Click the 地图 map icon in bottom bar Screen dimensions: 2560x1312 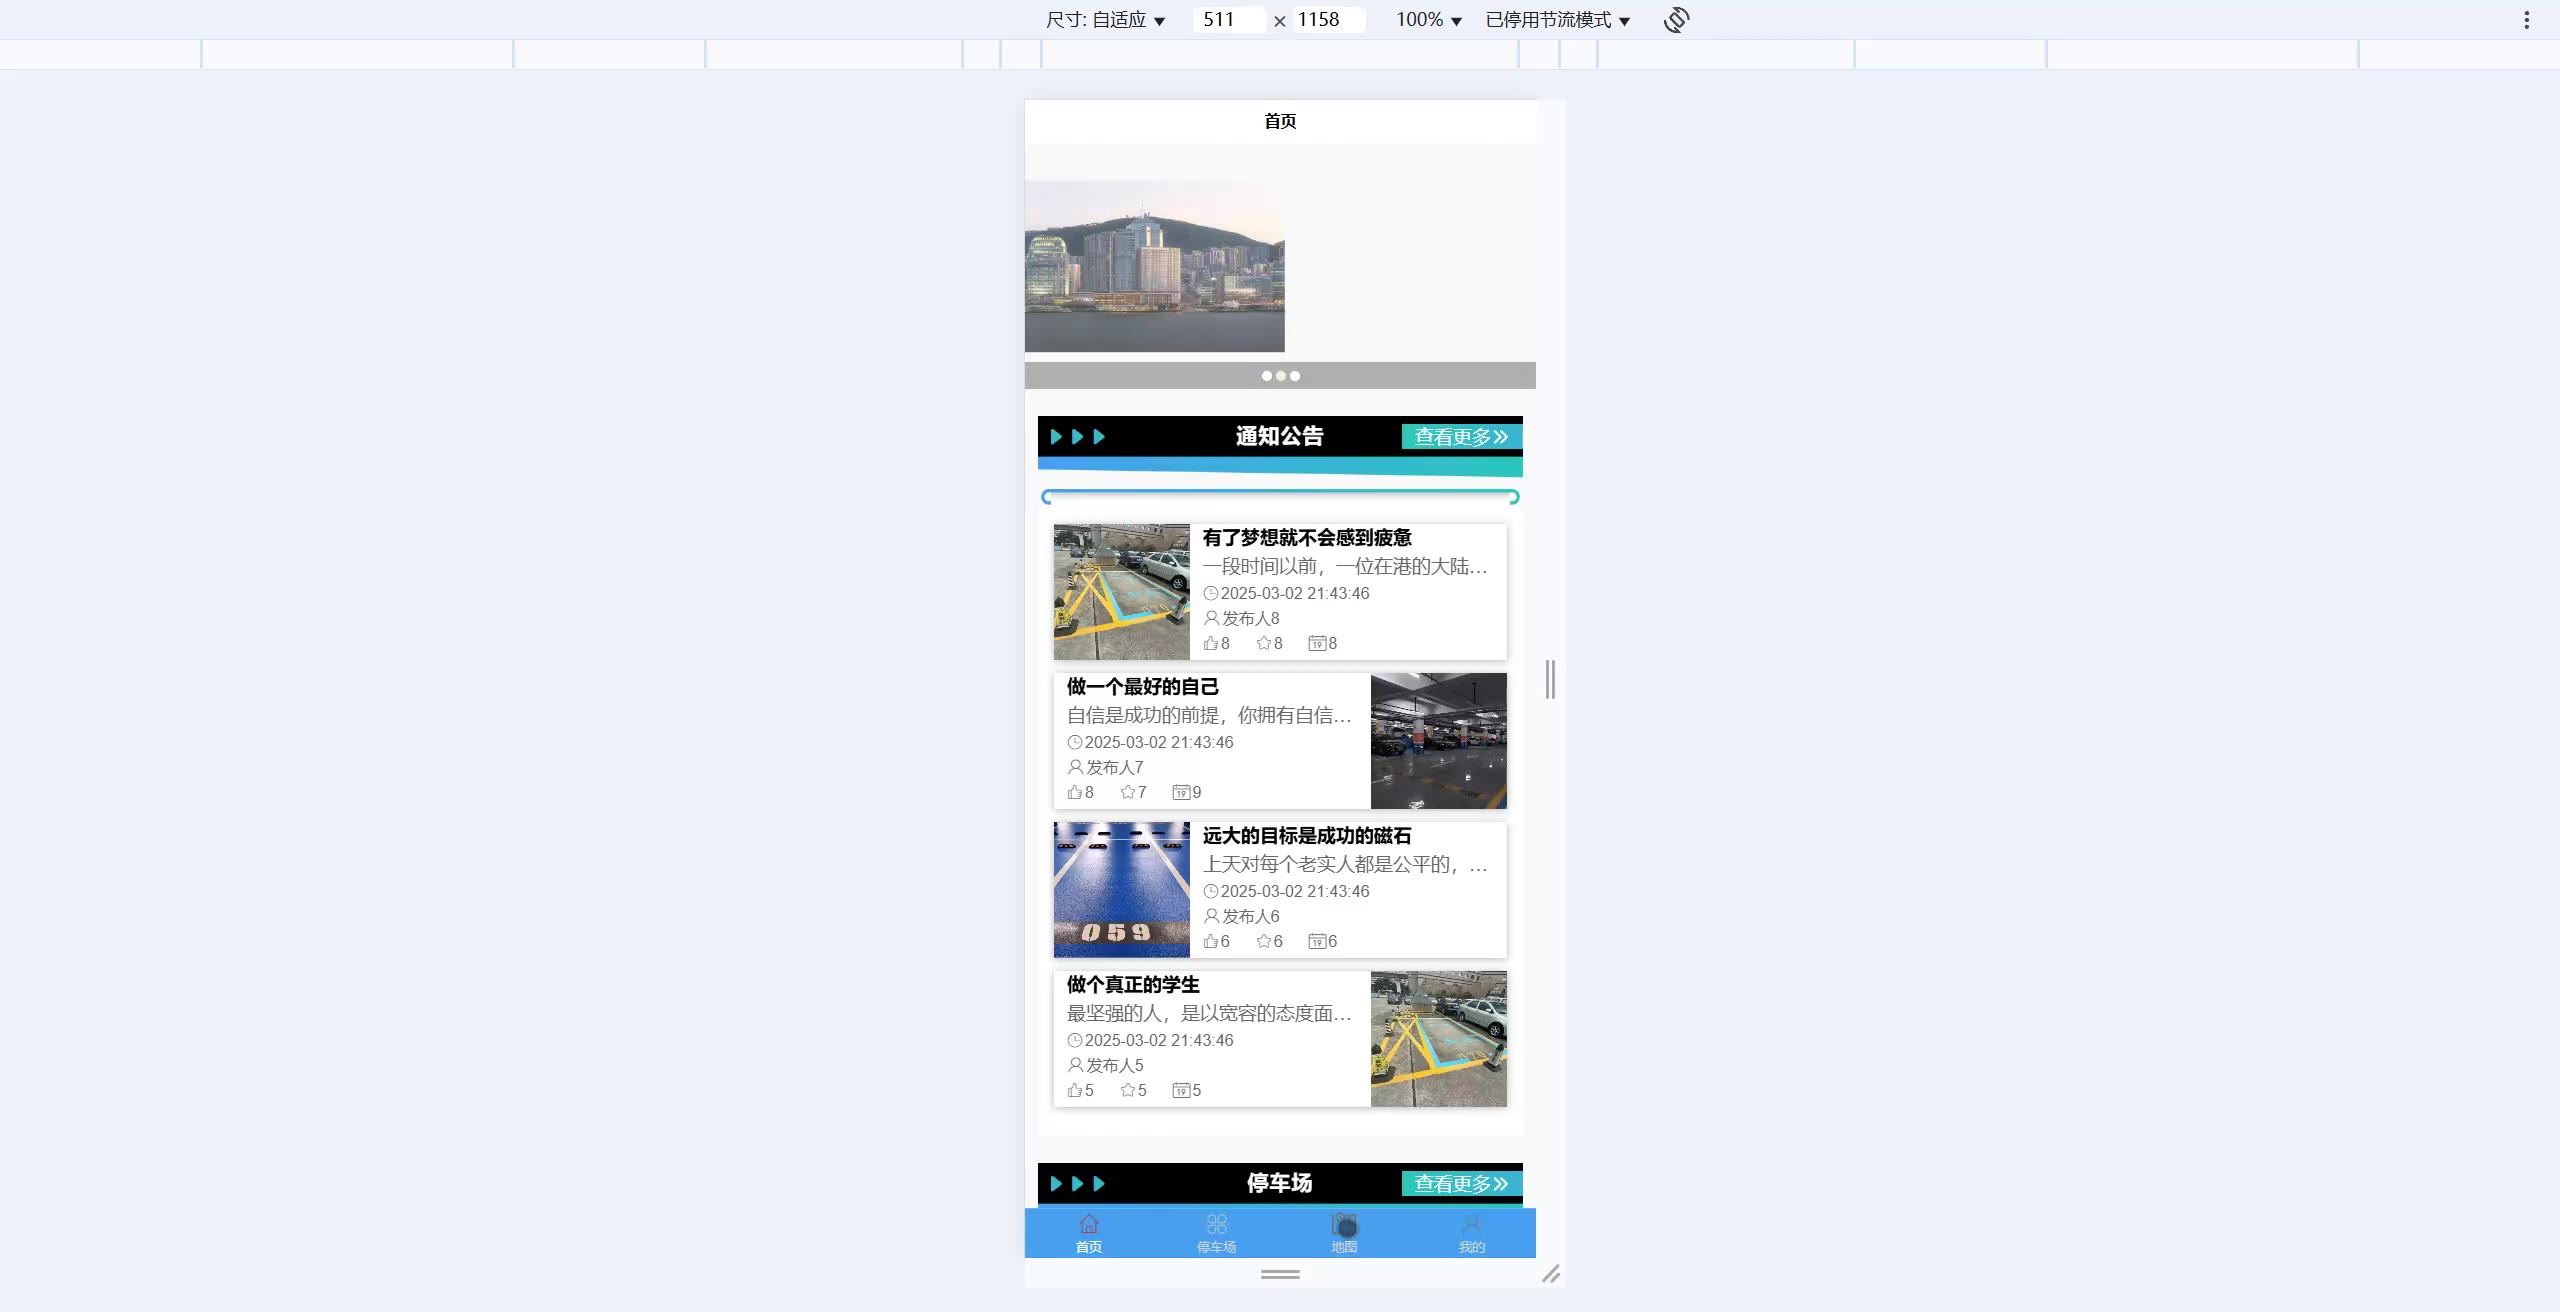pyautogui.click(x=1344, y=1225)
